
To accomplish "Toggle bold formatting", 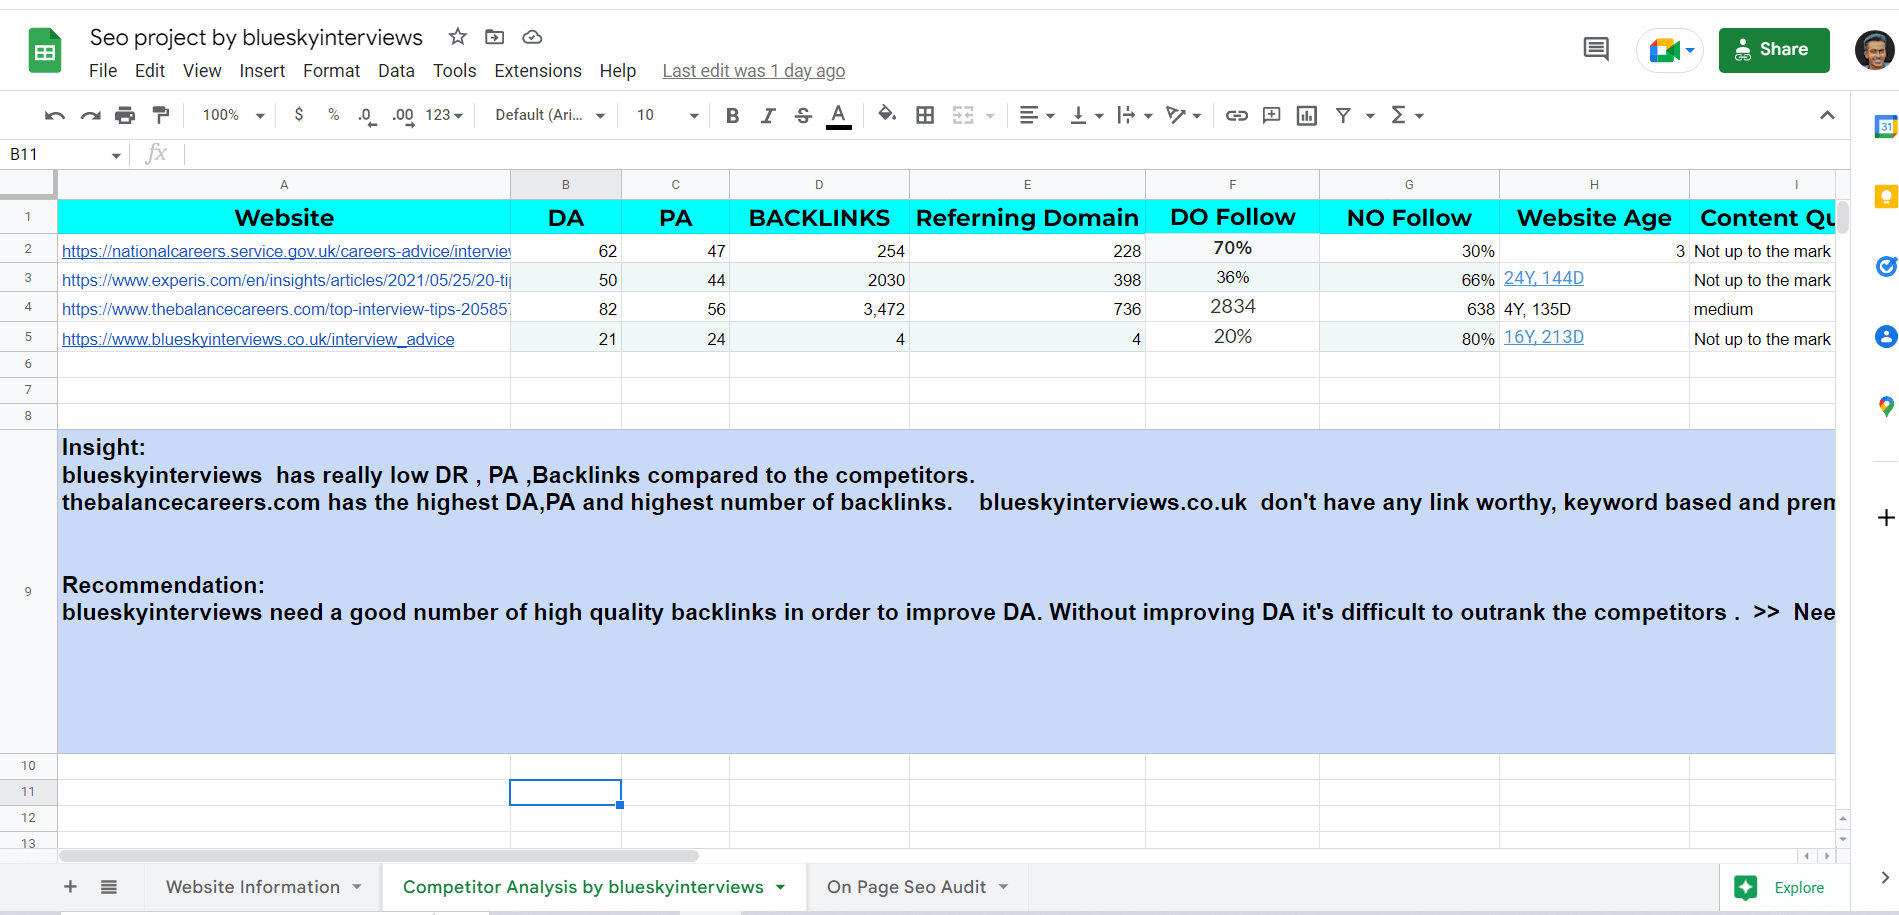I will point(732,116).
